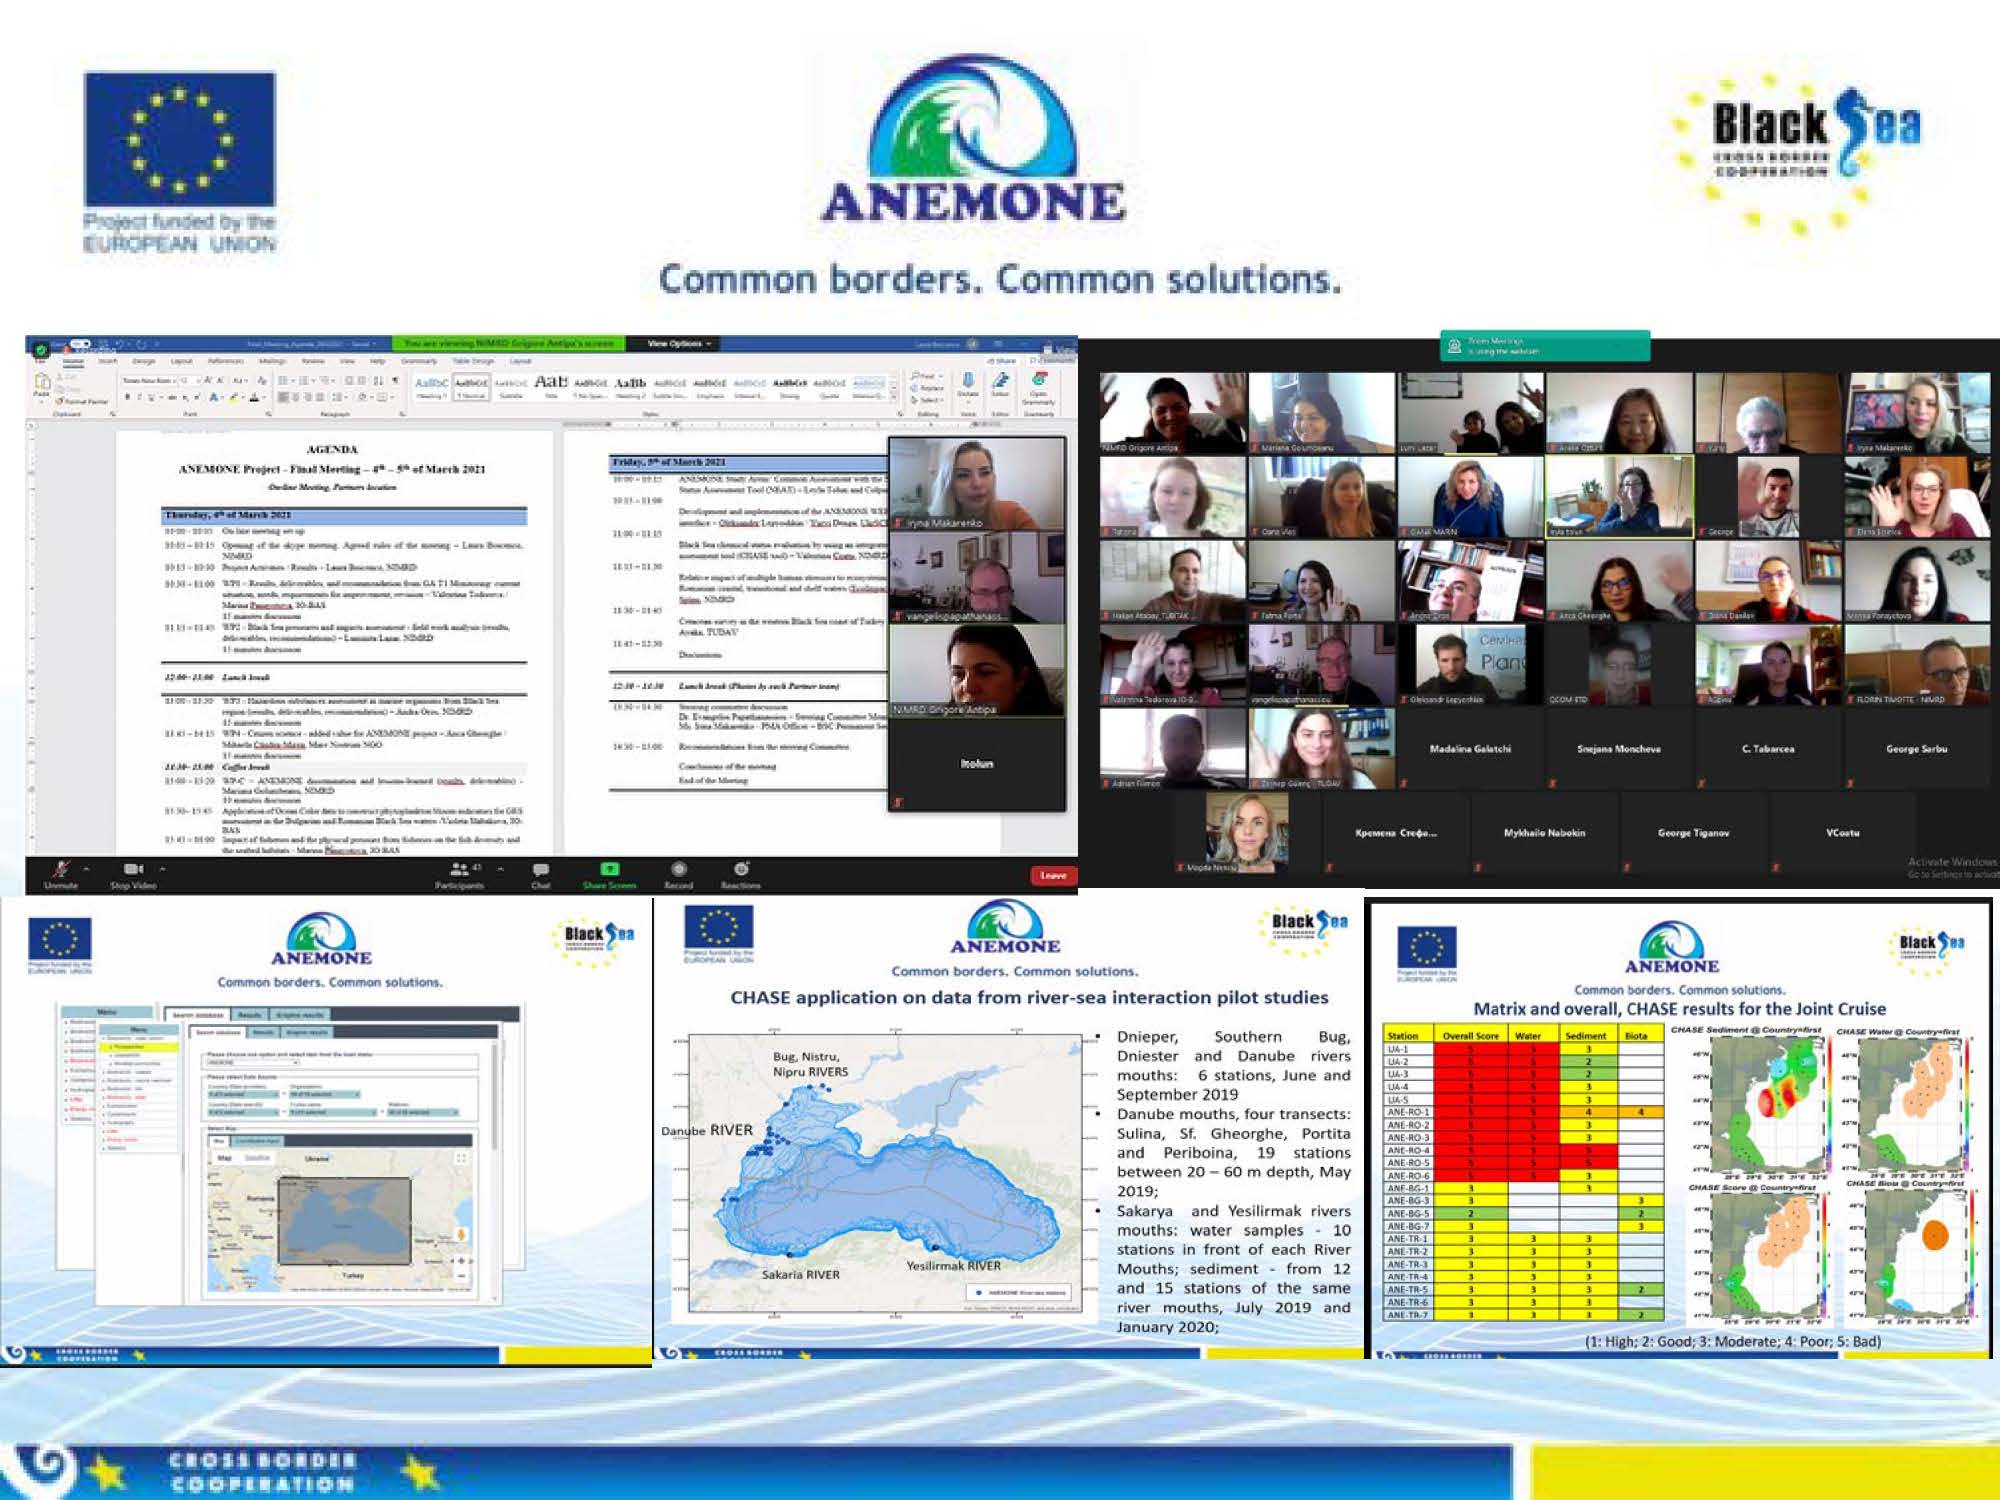The image size is (2000, 1500).
Task: Open the Reactions icon in Zoom toolbar
Action: tap(741, 869)
